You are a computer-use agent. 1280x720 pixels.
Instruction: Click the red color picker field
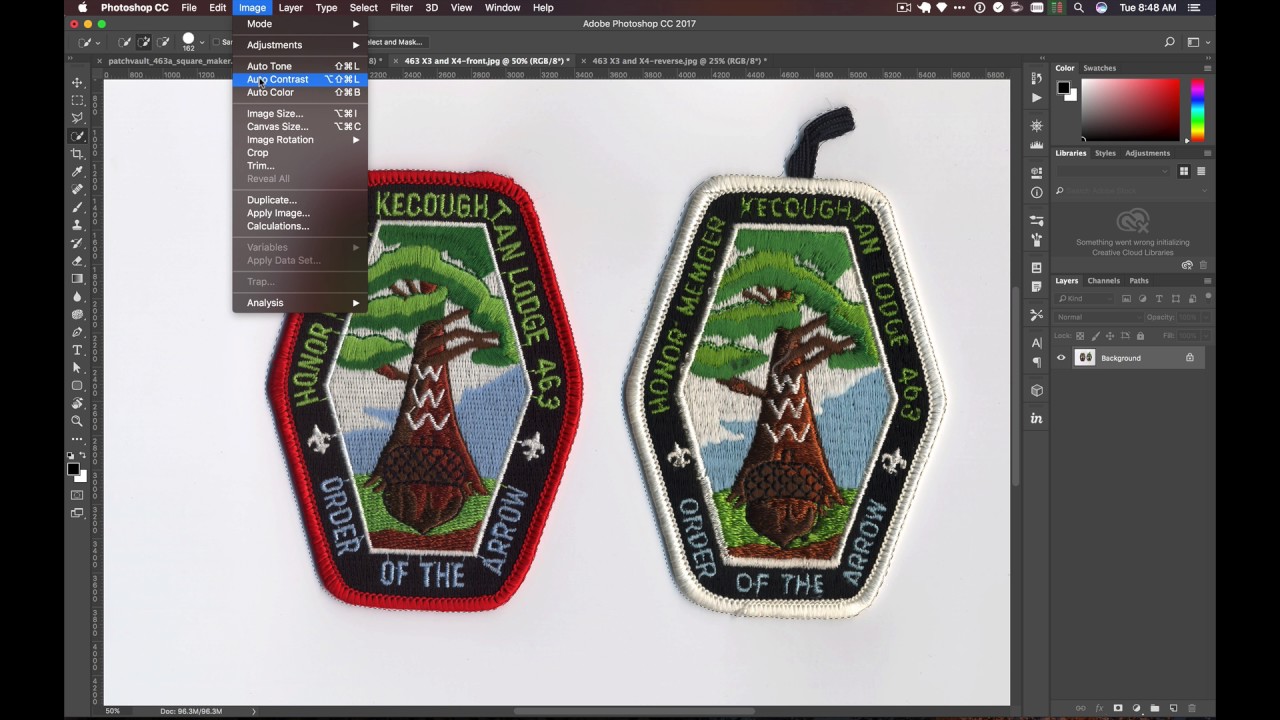click(x=1131, y=110)
